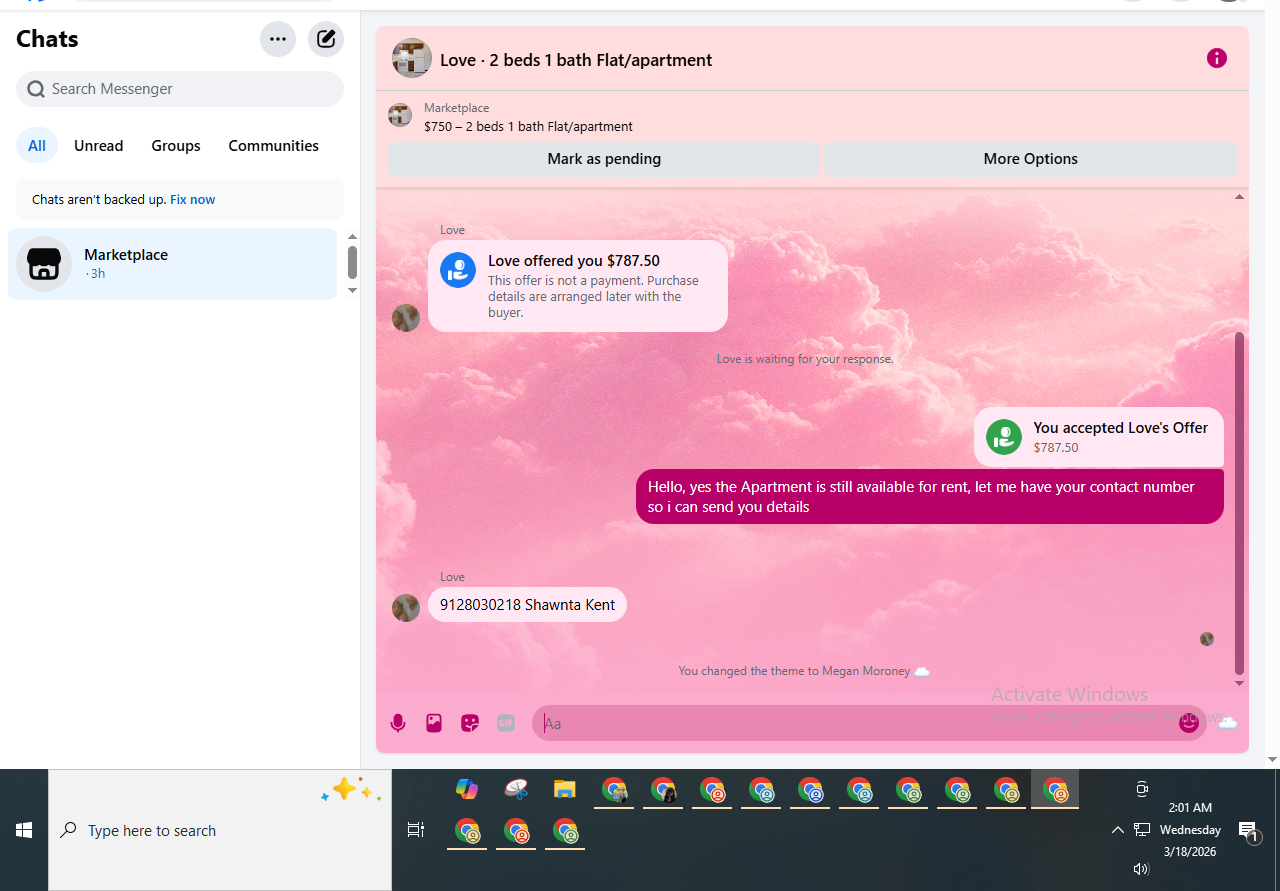Click the Mark as pending button
This screenshot has height=891, width=1280.
click(604, 159)
